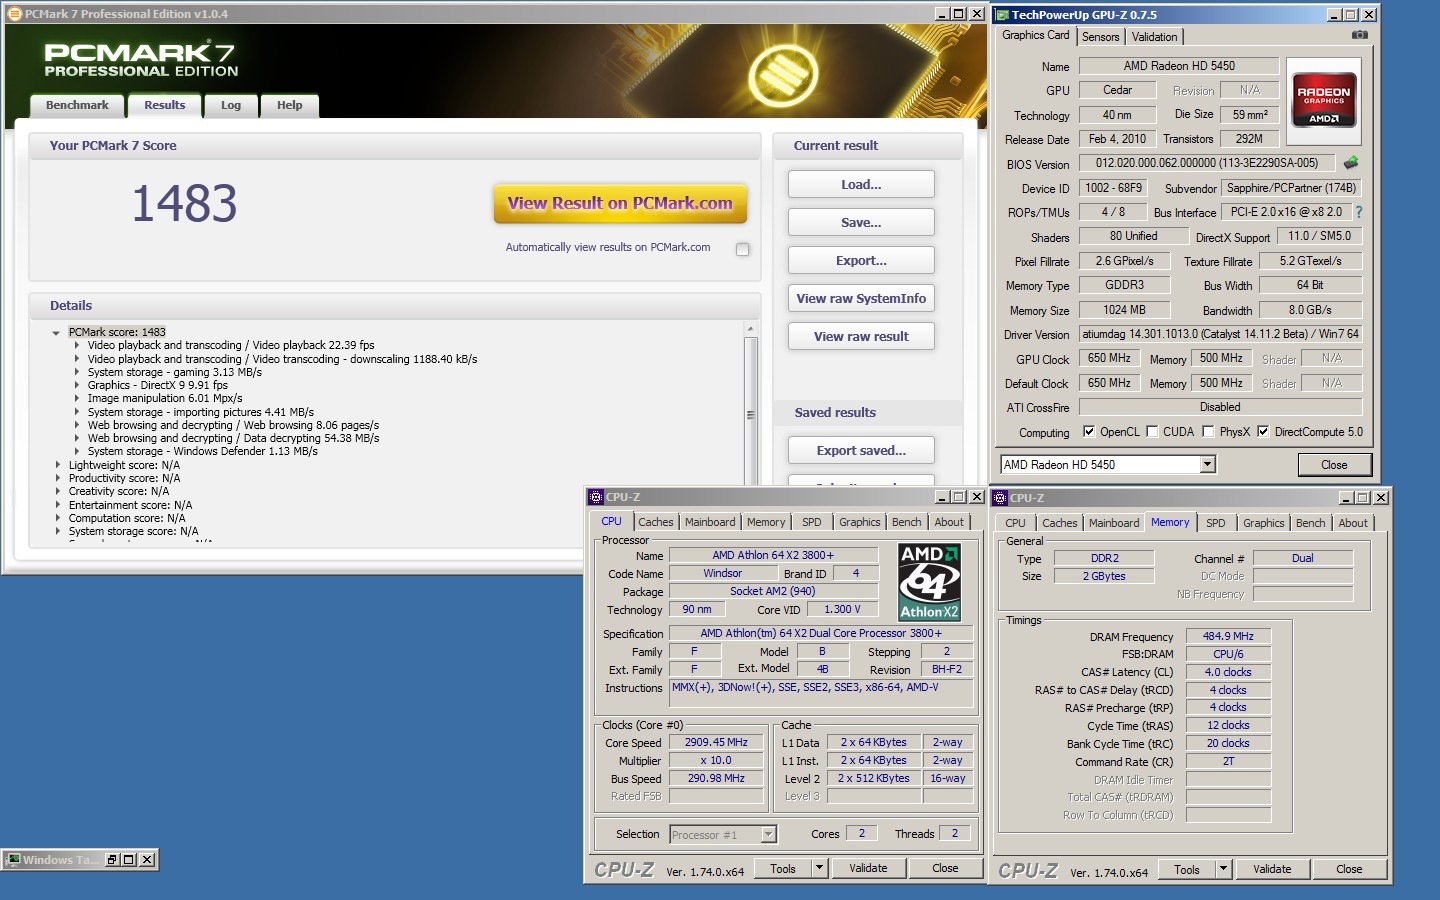Click the Bus Interface question mark icon
This screenshot has width=1440, height=900.
[1359, 212]
